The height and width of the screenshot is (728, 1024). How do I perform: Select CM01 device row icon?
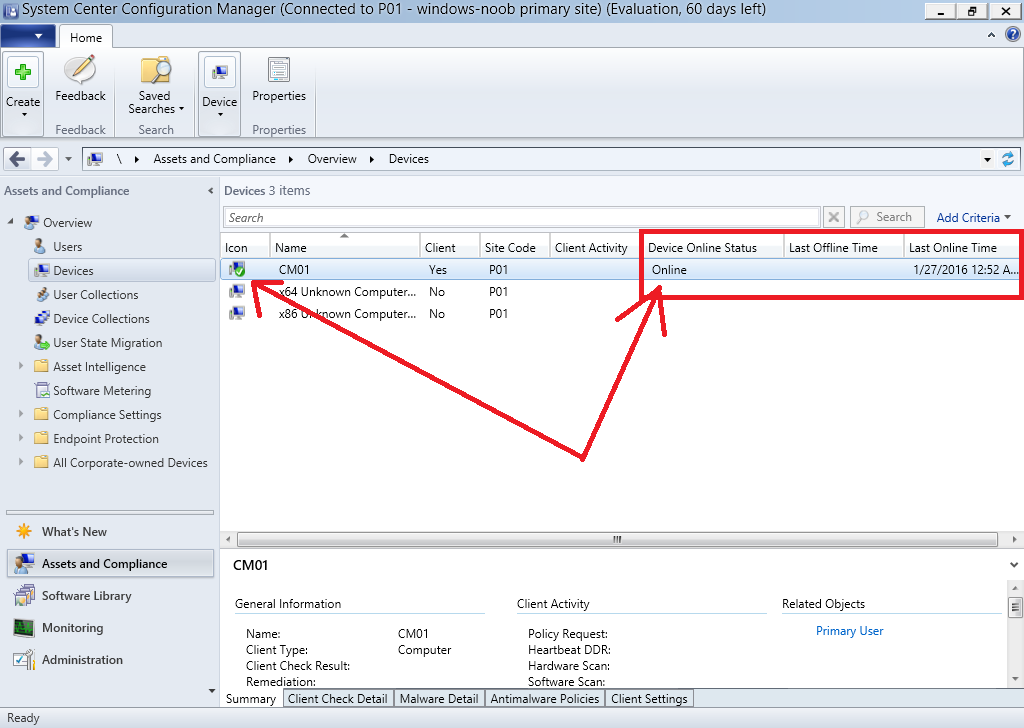[237, 269]
